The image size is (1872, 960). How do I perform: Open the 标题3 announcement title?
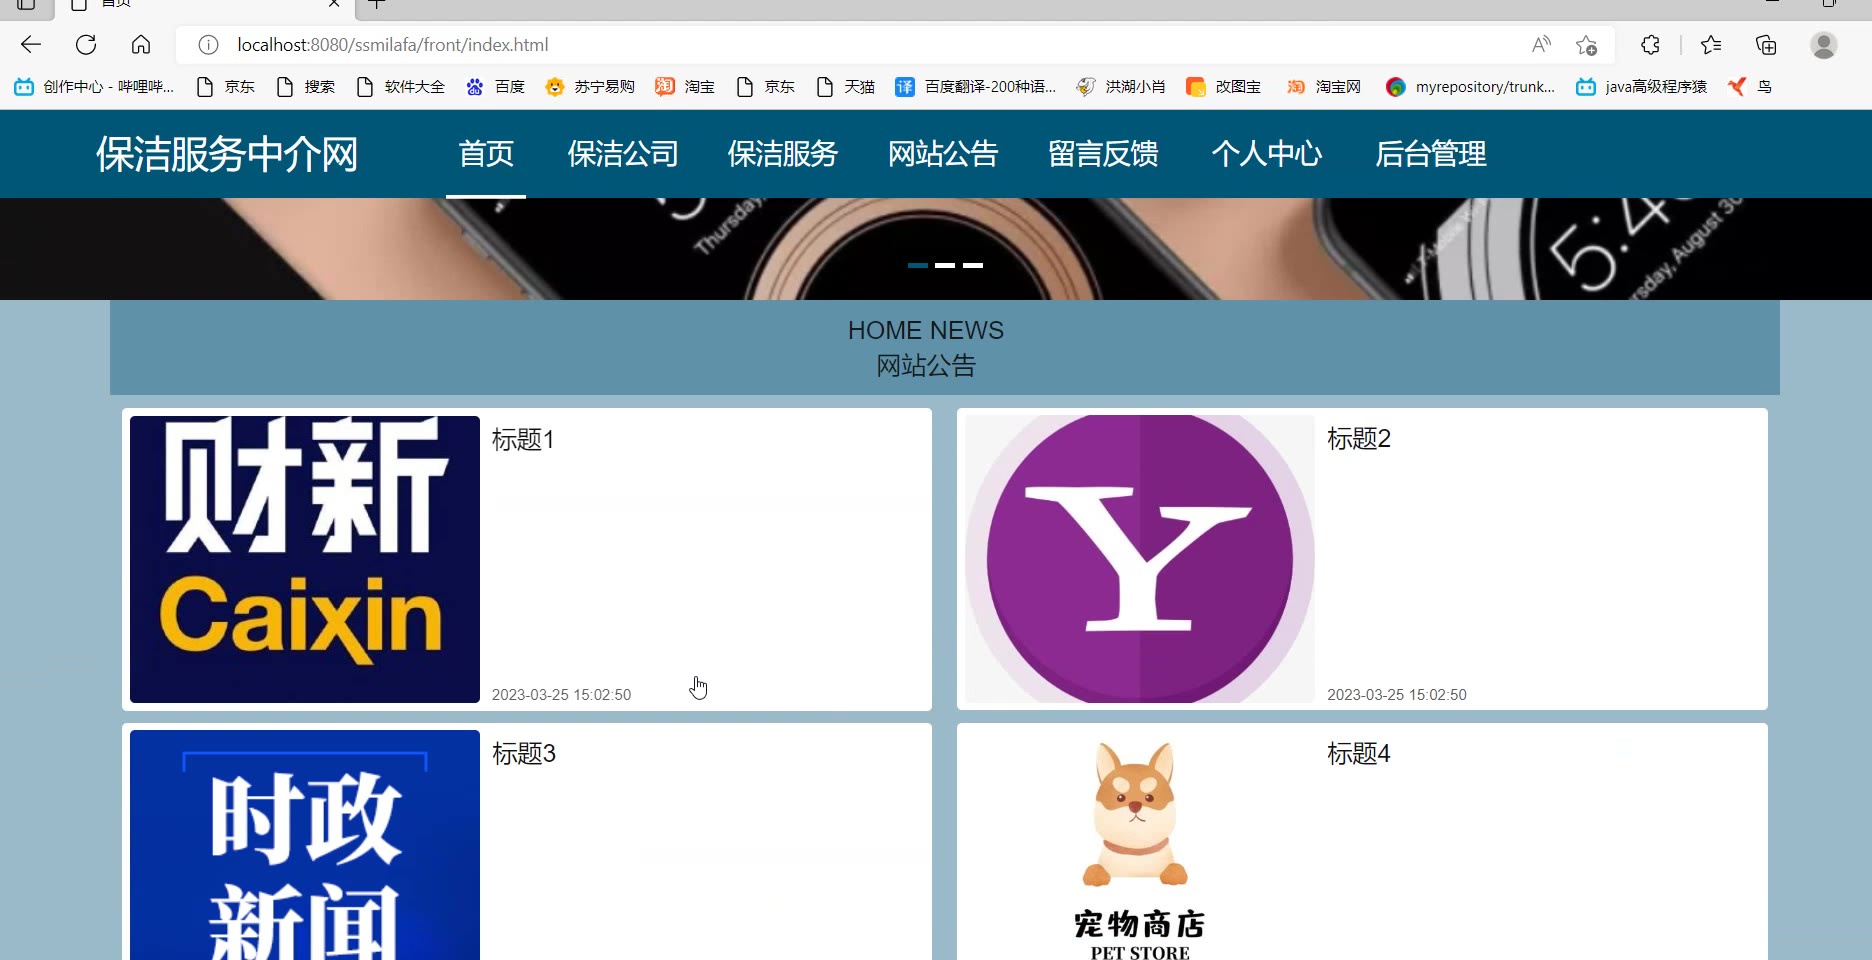click(x=524, y=754)
